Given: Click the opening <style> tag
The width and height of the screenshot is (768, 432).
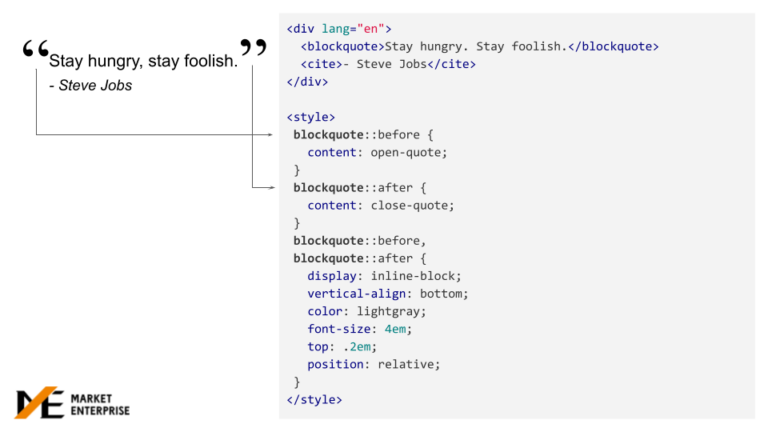Looking at the screenshot, I should tap(311, 117).
